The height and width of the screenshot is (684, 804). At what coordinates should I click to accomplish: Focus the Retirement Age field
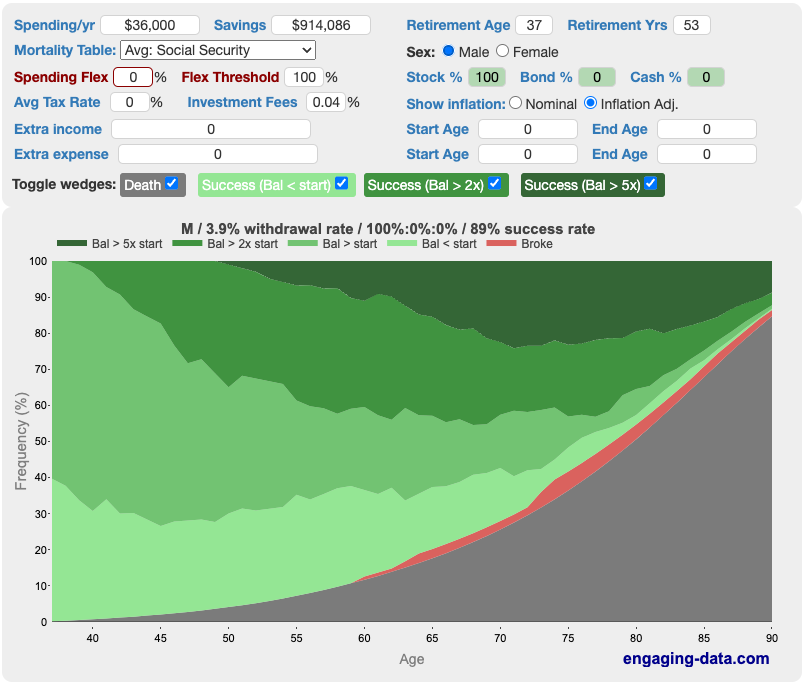coord(534,25)
